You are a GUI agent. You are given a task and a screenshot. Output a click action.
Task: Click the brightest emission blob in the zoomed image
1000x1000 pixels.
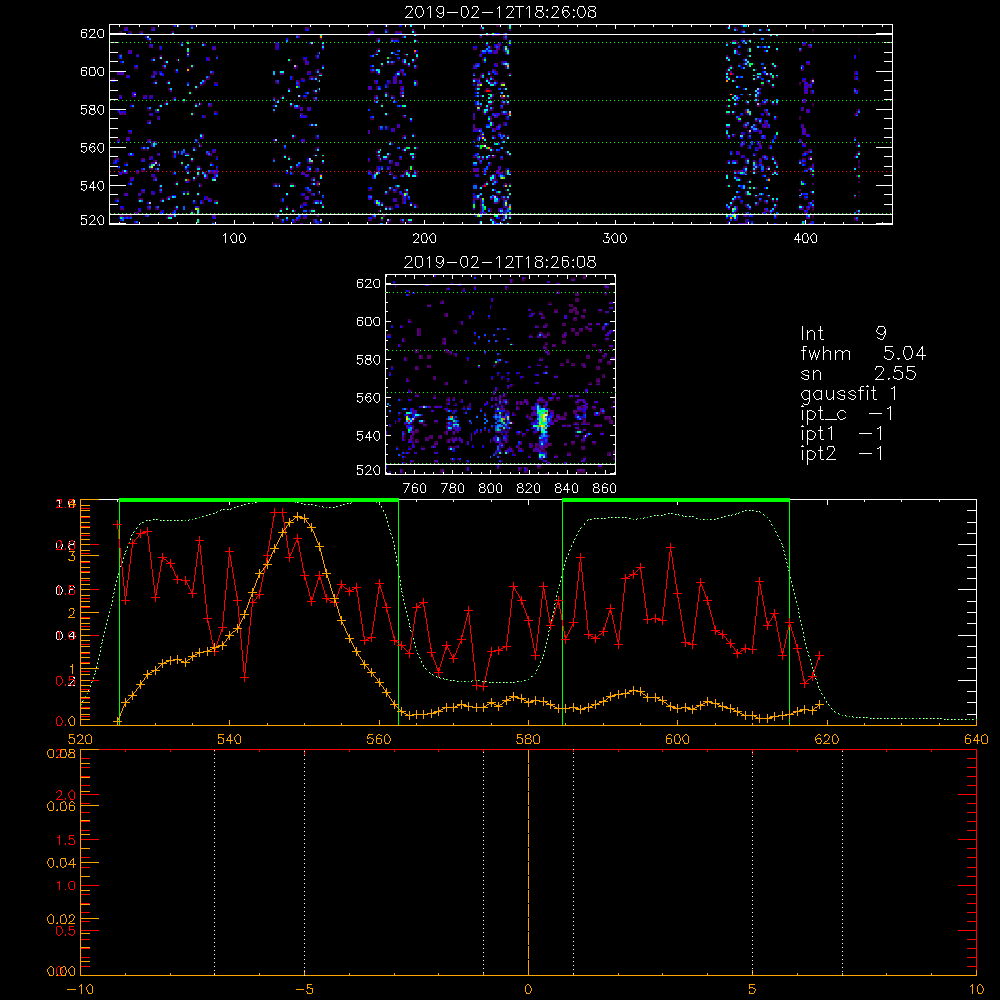[x=541, y=422]
